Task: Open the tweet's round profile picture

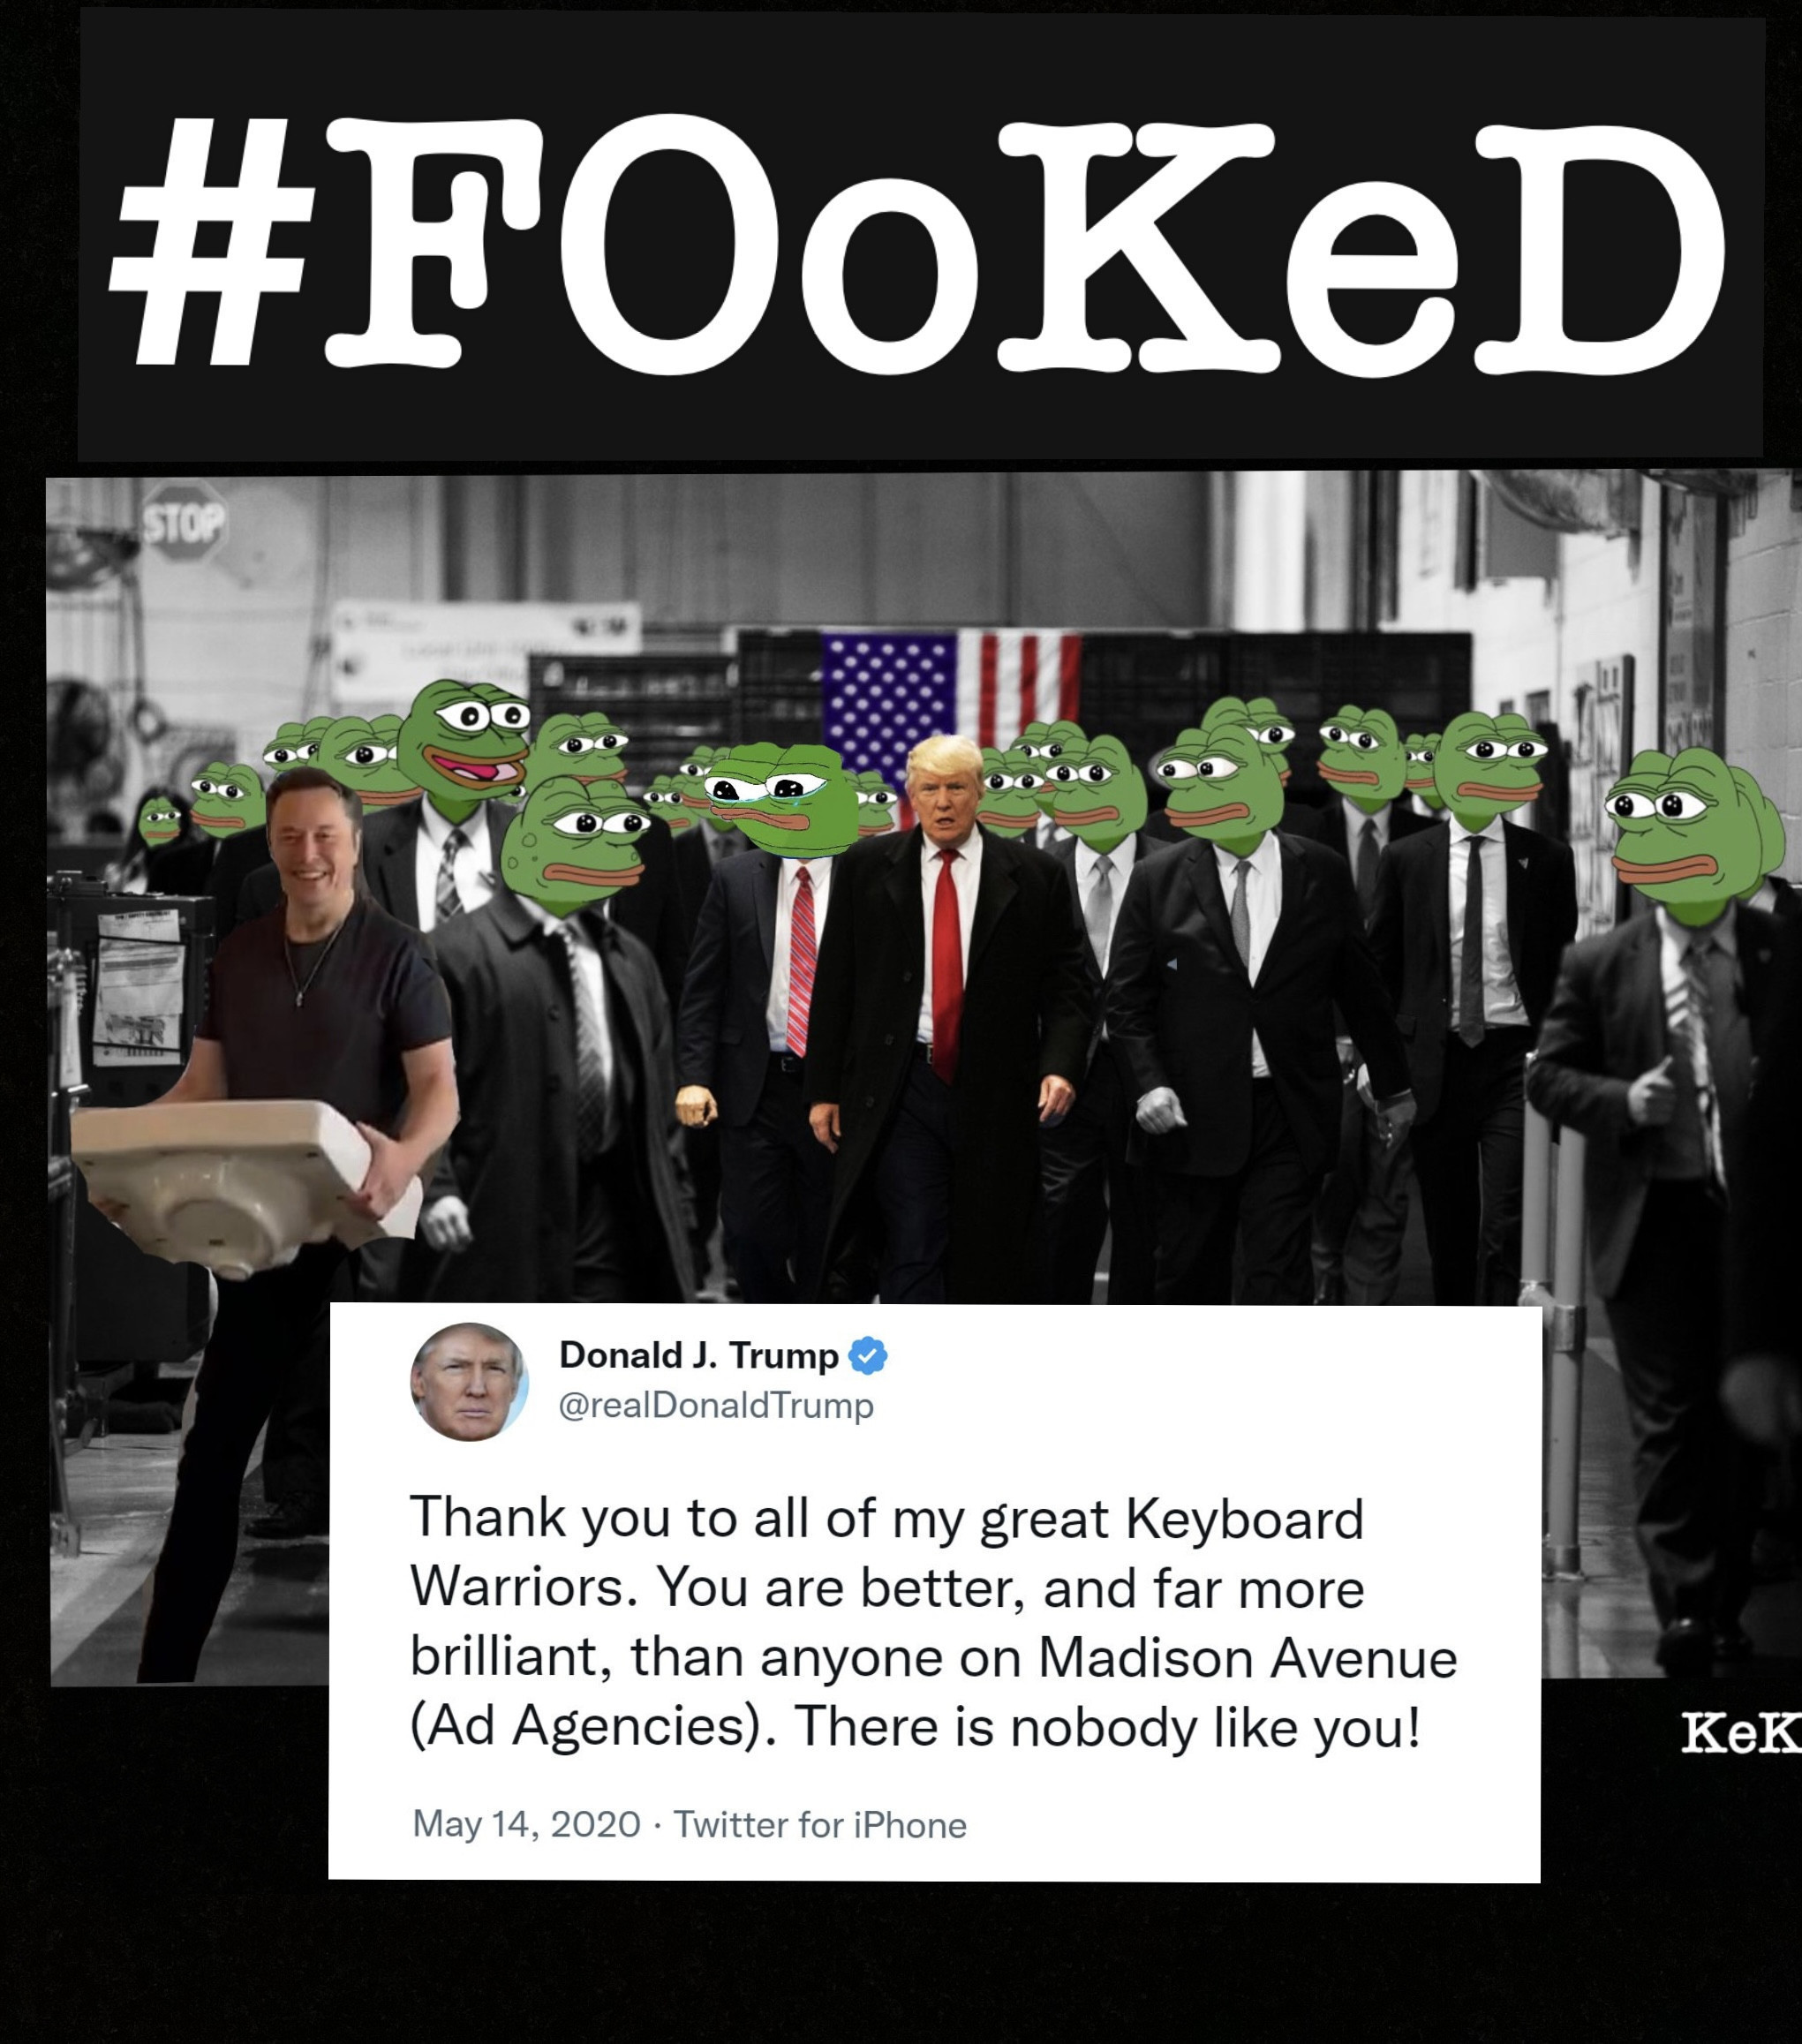Action: (x=469, y=1381)
